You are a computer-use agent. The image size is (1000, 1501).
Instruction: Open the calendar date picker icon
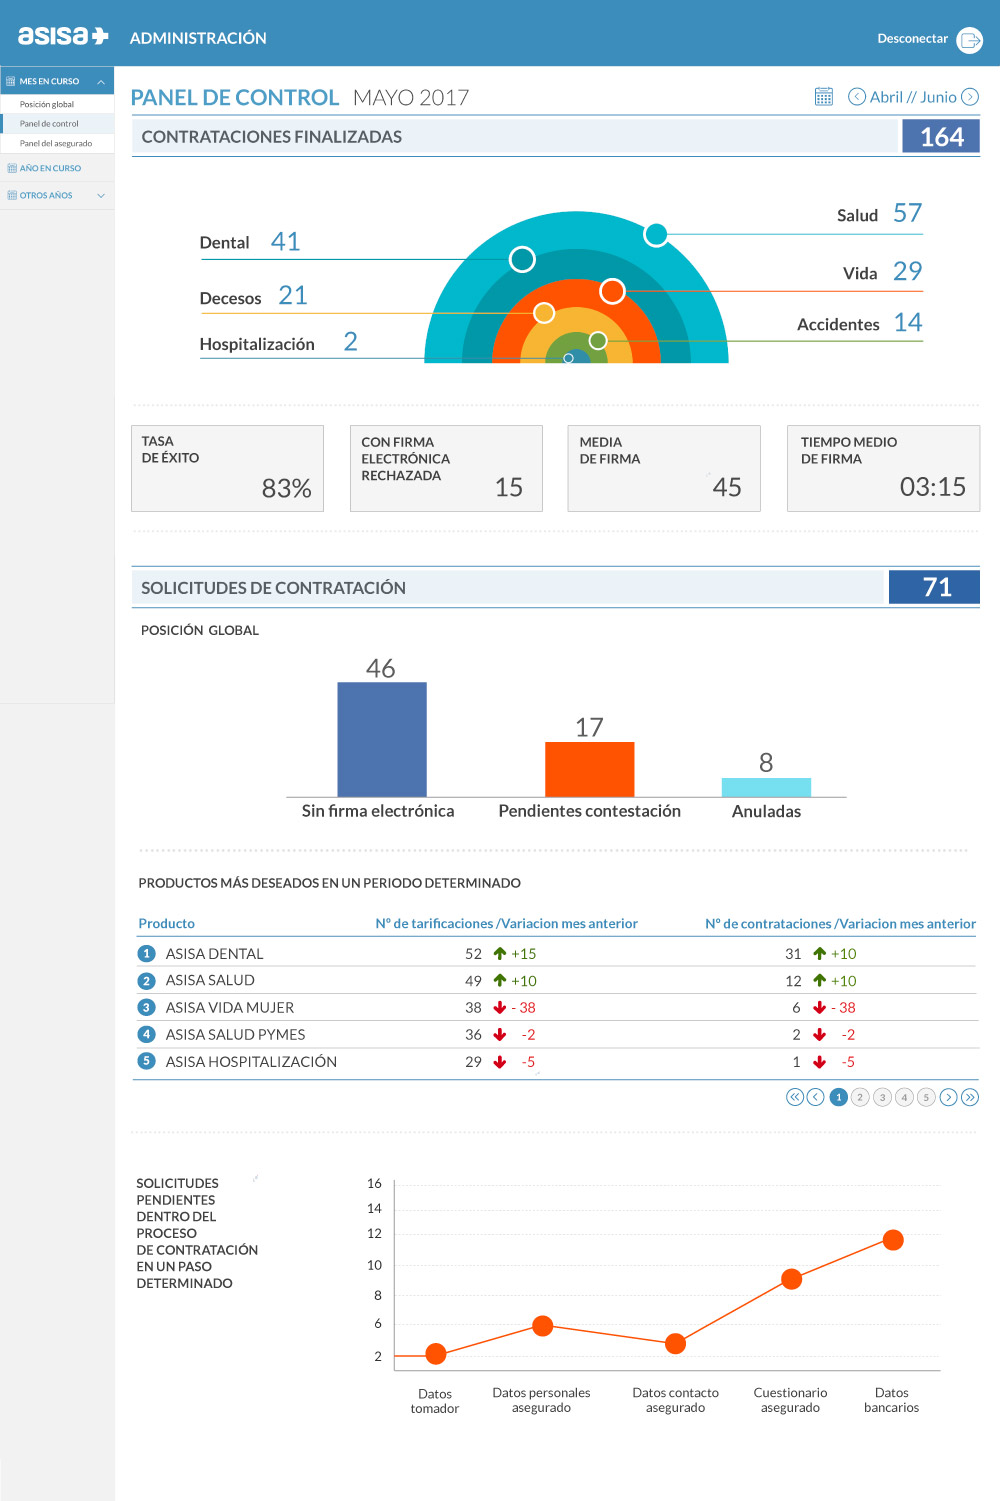coord(824,97)
